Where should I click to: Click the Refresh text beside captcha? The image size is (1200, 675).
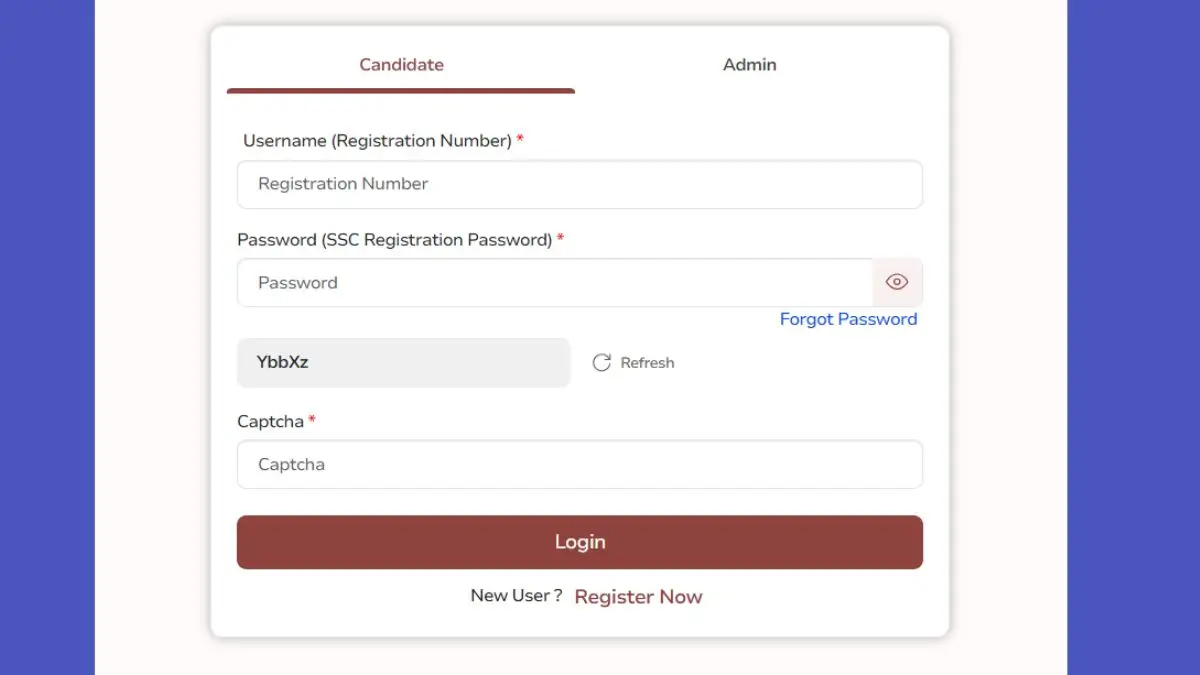pyautogui.click(x=647, y=363)
